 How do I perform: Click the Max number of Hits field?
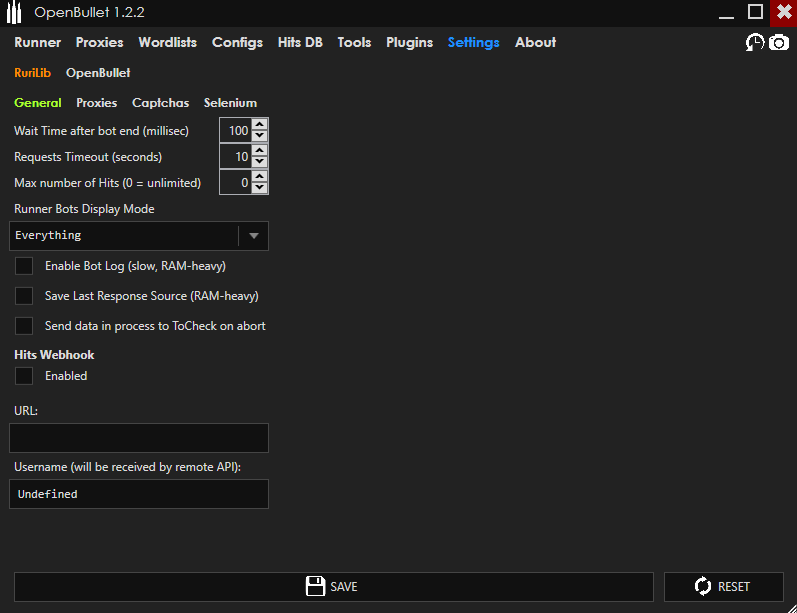tap(236, 182)
